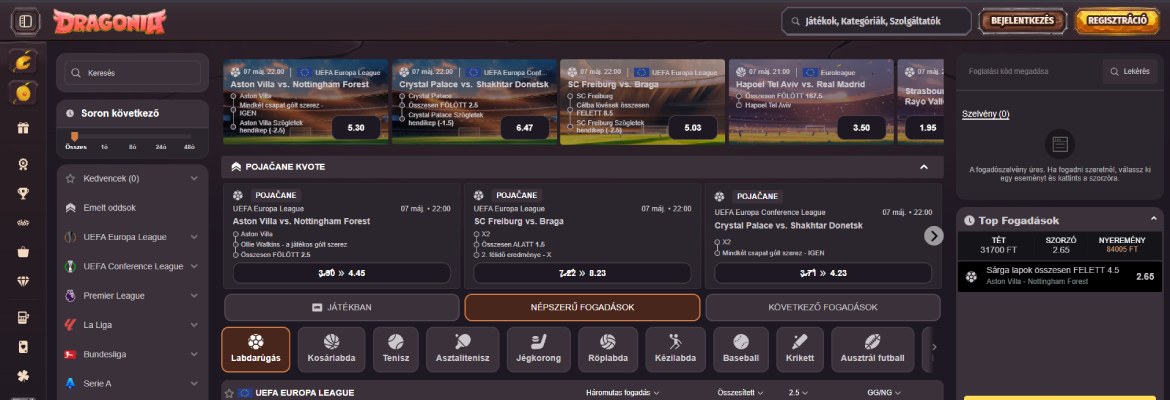Collapse the POJAČANE KVOTE section
This screenshot has width=1170, height=400.
tap(924, 167)
